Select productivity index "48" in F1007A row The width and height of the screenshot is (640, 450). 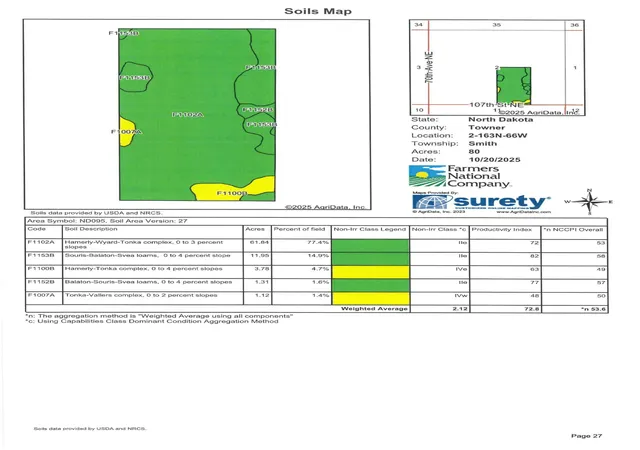(x=535, y=295)
